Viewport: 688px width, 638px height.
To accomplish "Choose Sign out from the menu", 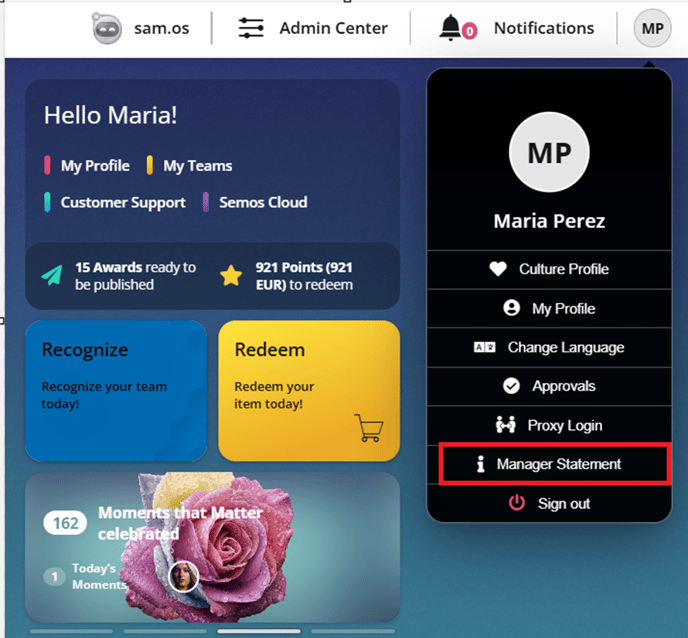I will [x=549, y=503].
